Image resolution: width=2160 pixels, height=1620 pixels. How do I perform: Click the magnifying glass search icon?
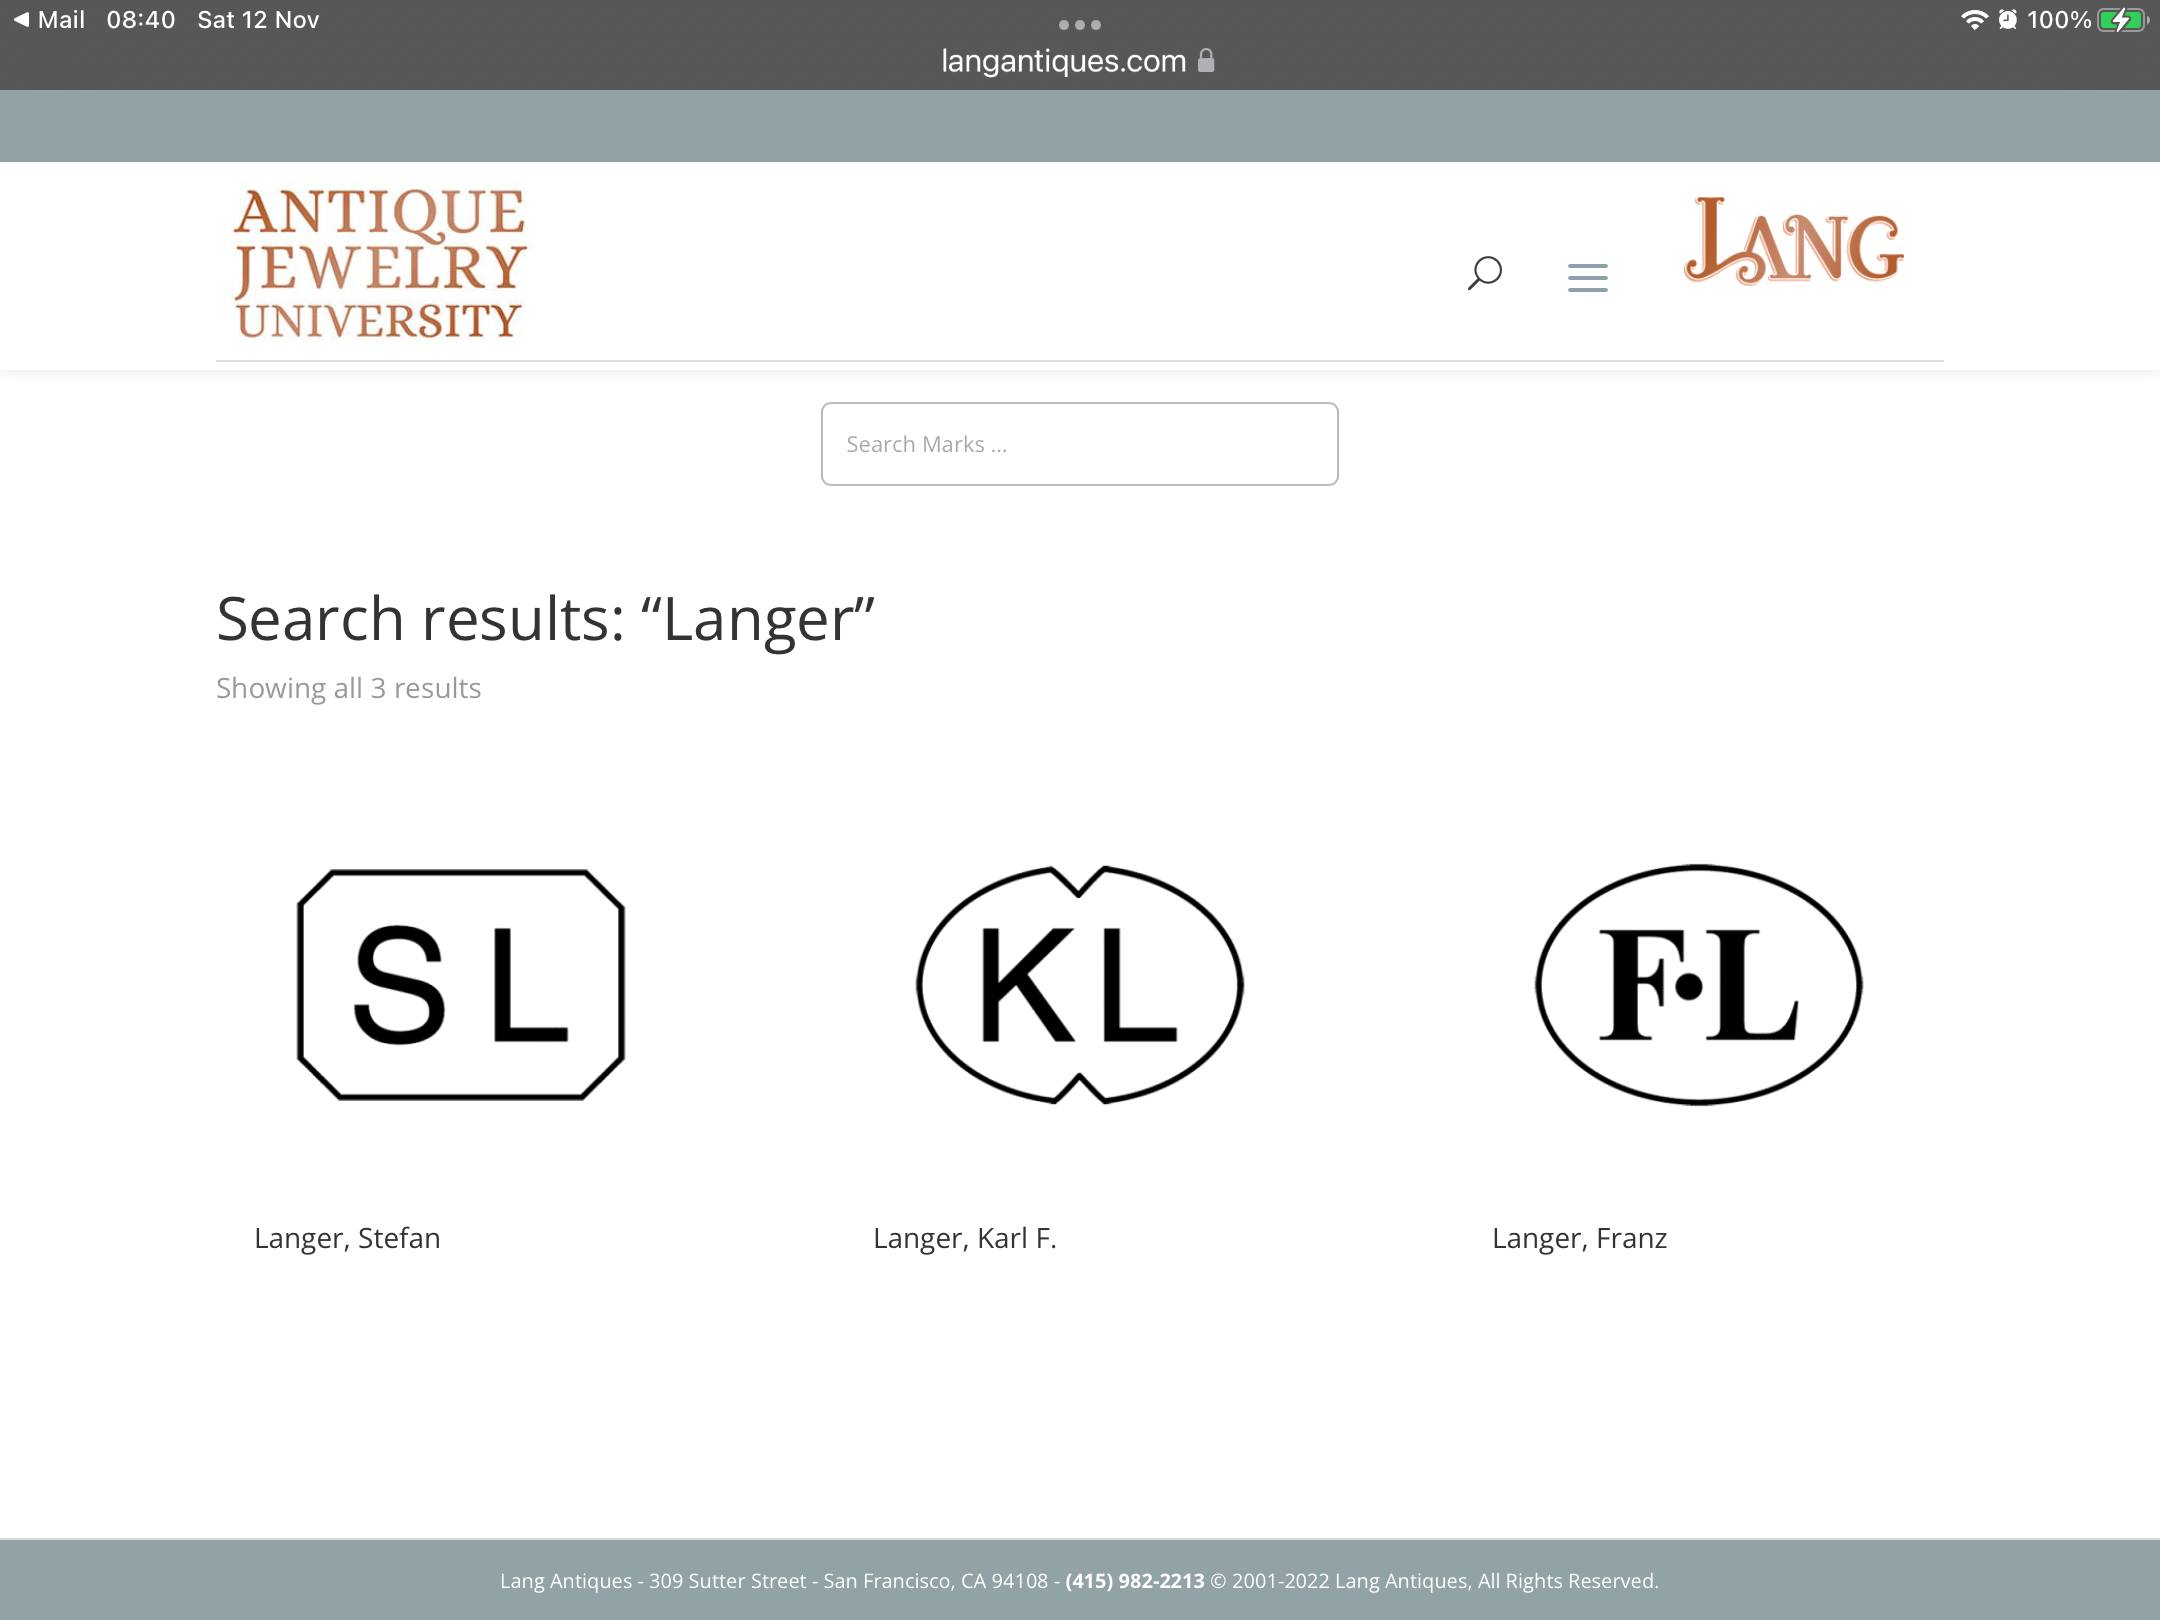pos(1485,272)
